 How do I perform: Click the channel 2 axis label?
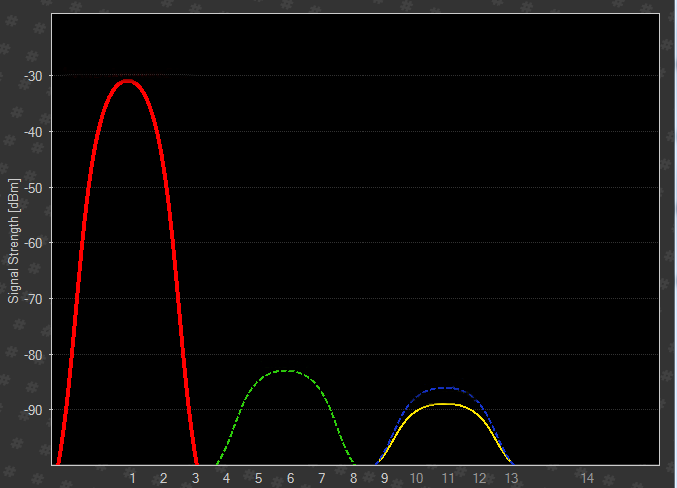pyautogui.click(x=164, y=478)
